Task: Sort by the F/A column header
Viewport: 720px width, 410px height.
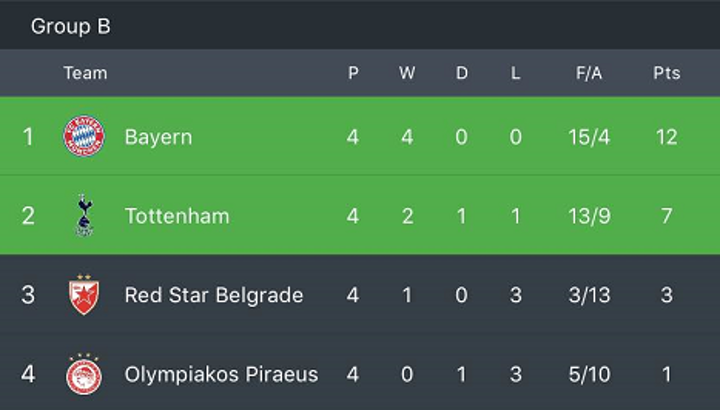Action: point(589,73)
